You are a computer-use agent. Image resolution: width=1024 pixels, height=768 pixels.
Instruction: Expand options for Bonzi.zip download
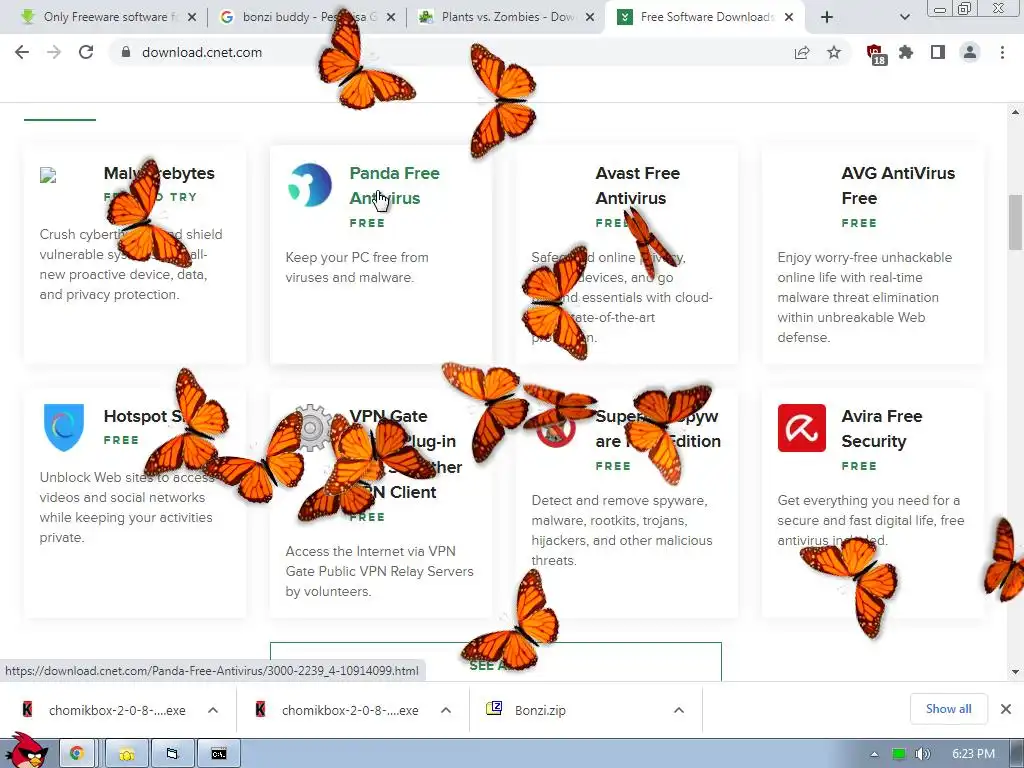tap(679, 710)
